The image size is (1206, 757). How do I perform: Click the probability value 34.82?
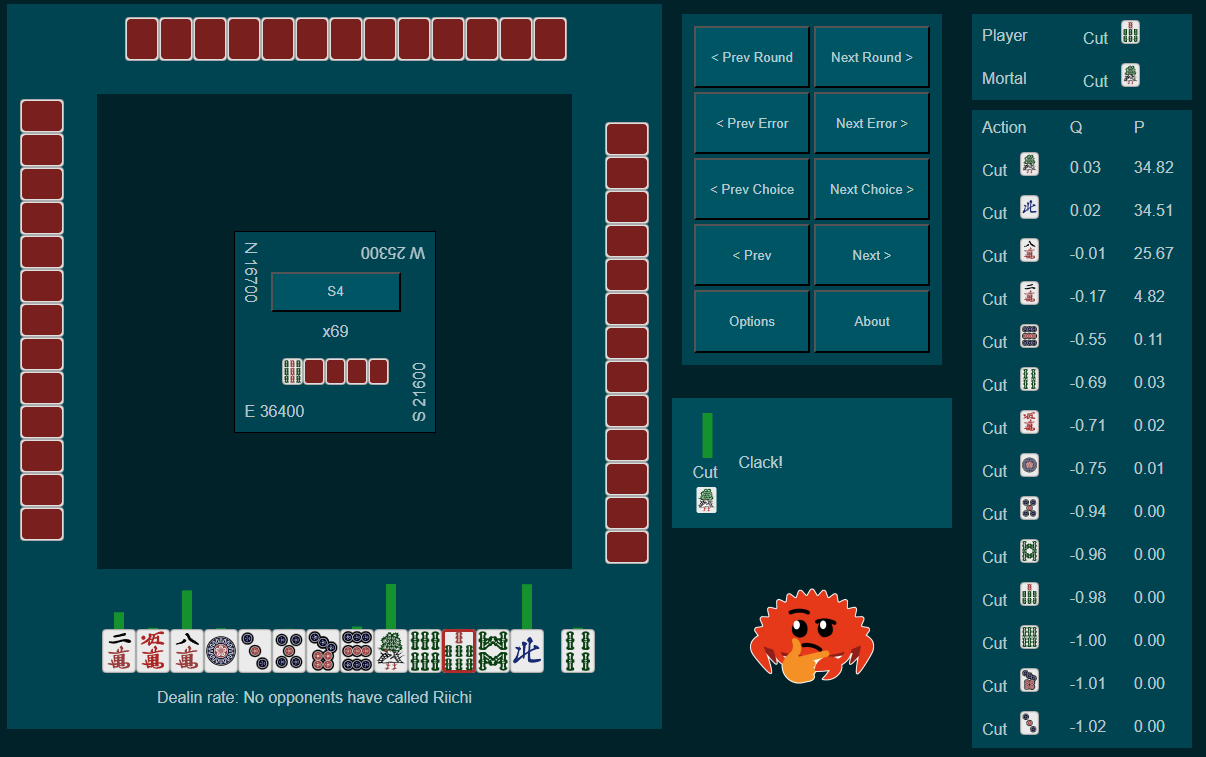[x=1154, y=167]
